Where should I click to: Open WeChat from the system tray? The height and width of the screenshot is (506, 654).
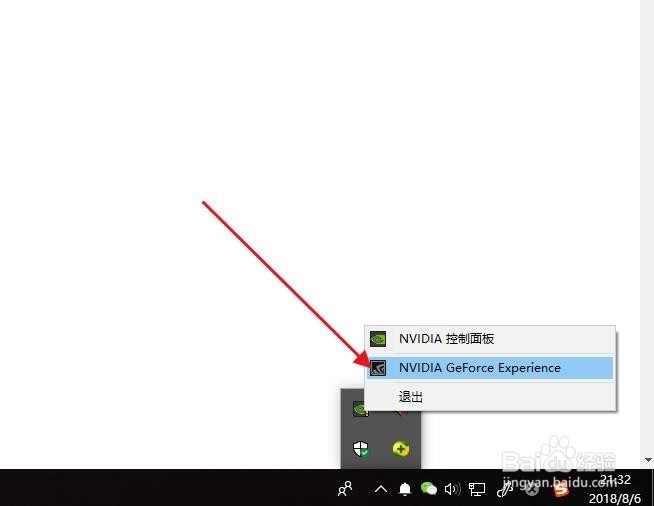click(x=428, y=488)
